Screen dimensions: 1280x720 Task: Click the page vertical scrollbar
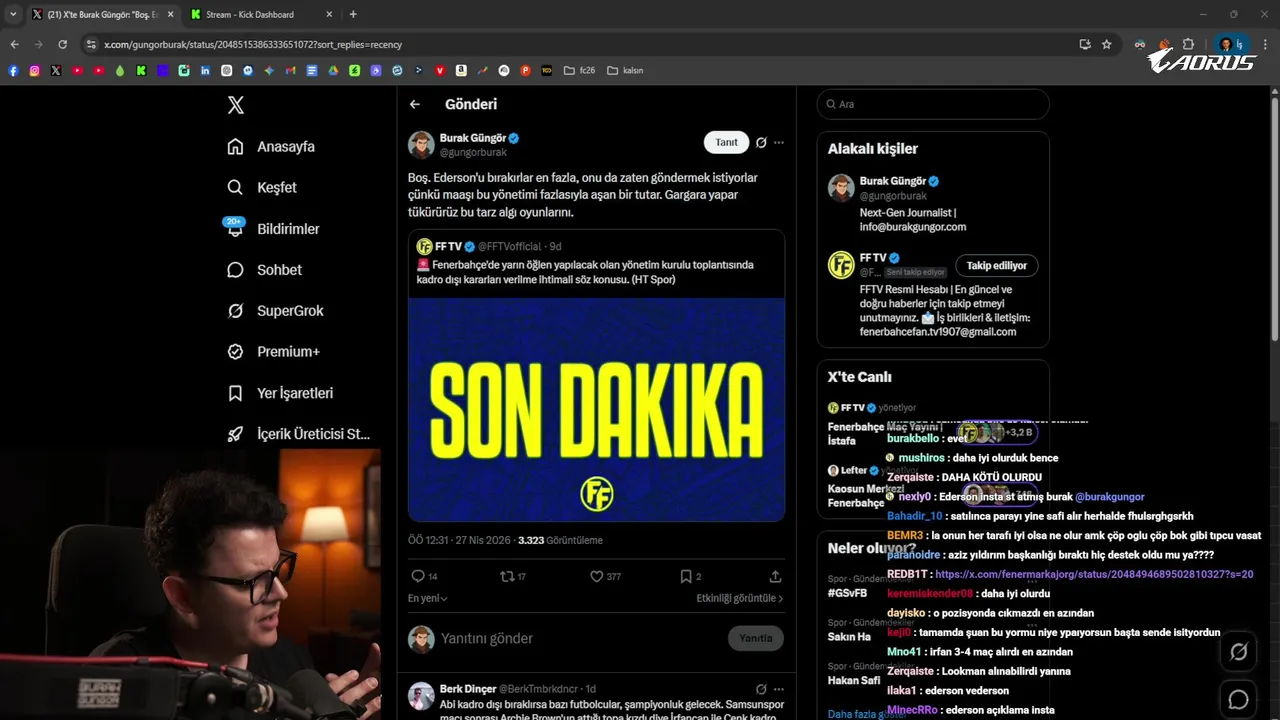(1274, 220)
